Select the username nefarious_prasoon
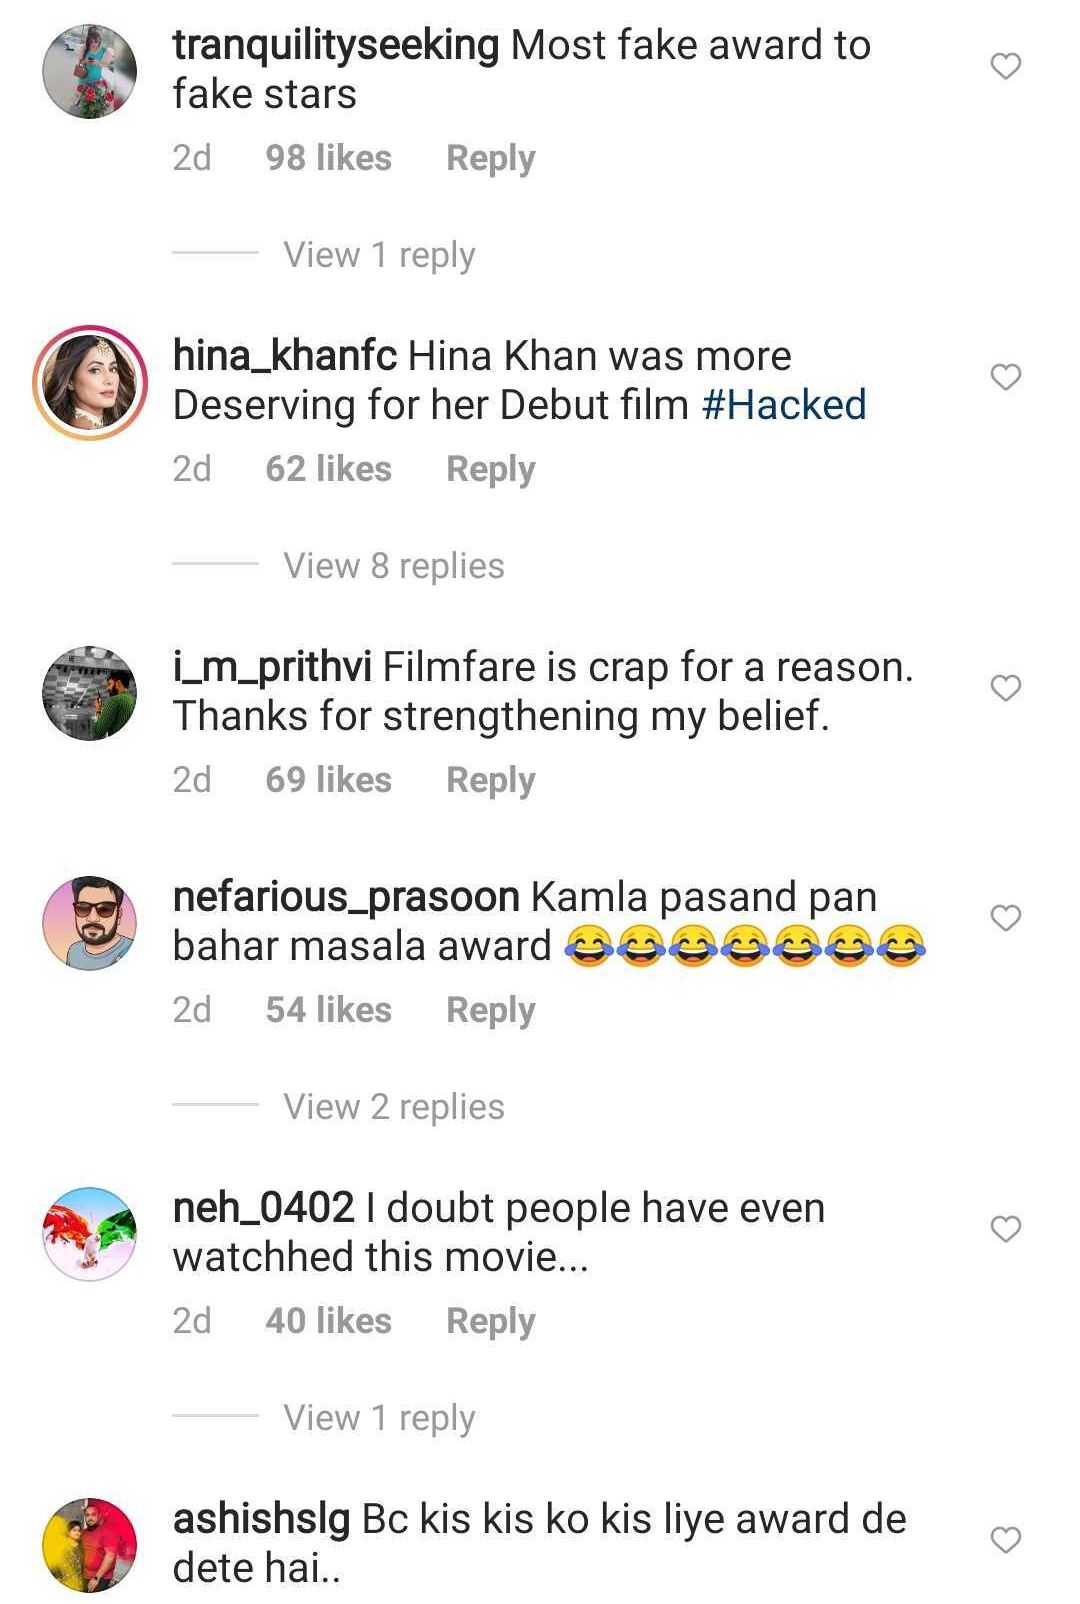The height and width of the screenshot is (1604, 1080). click(340, 897)
